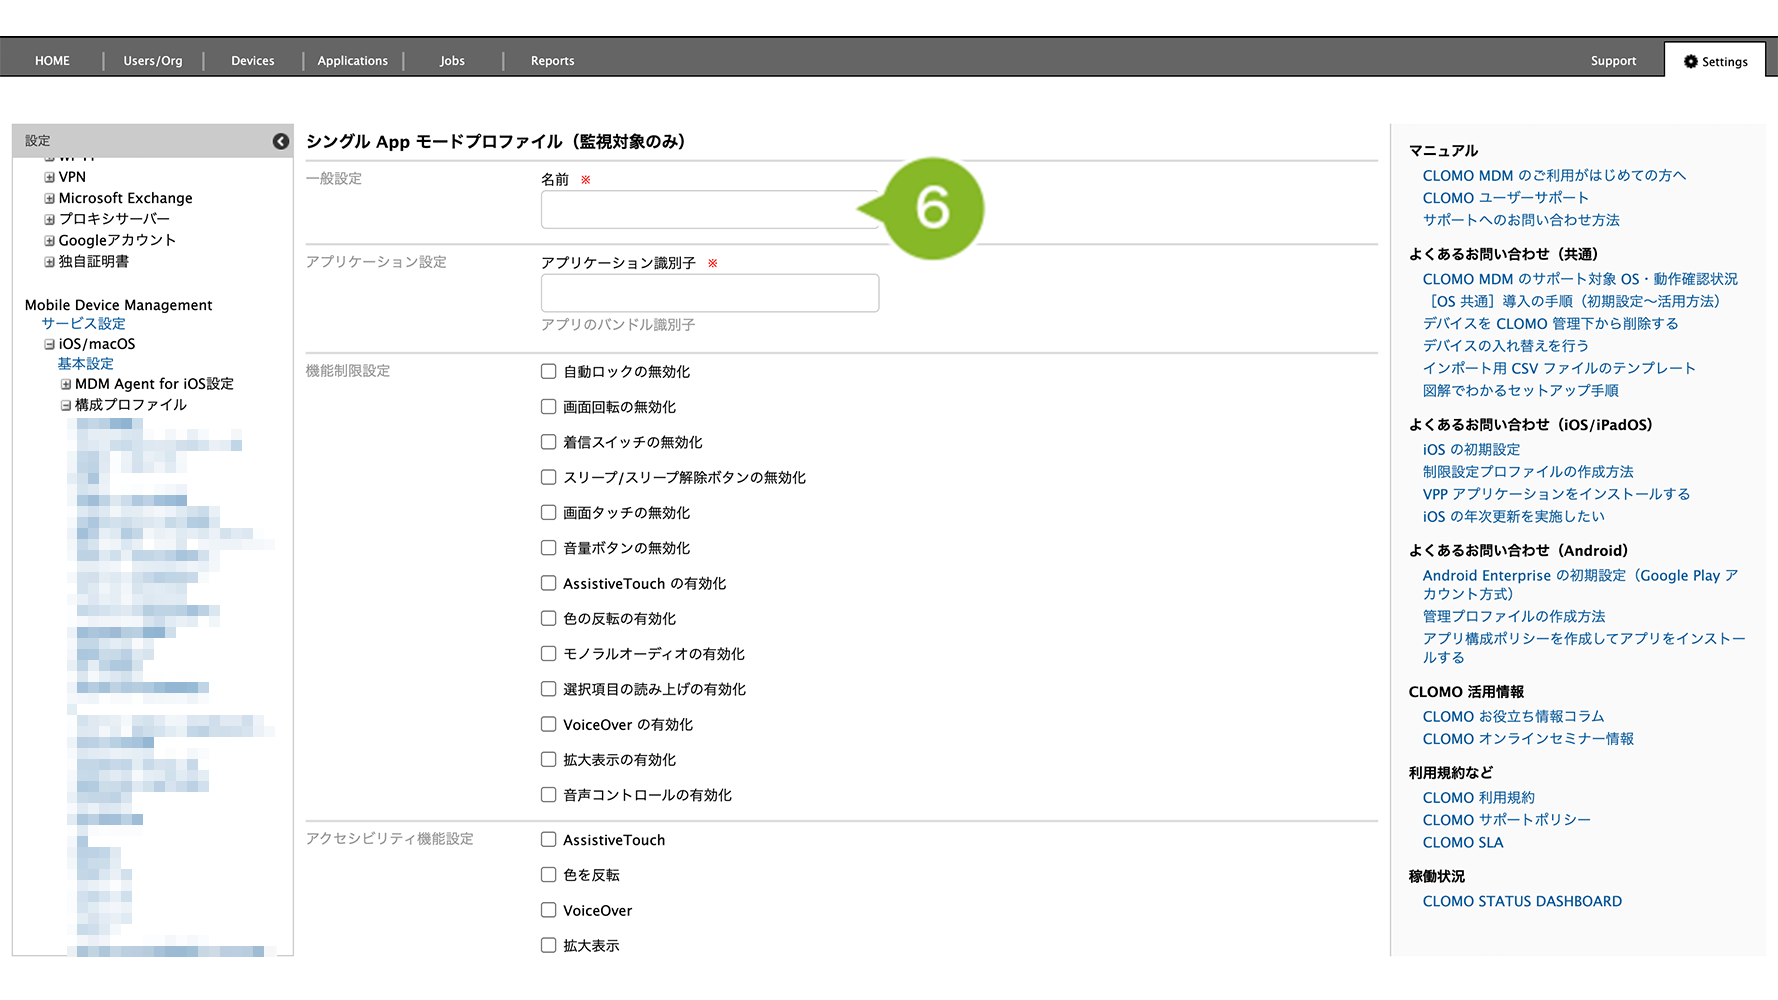Collapse the iOS/macOS tree node
This screenshot has width=1778, height=1000.
click(x=49, y=344)
